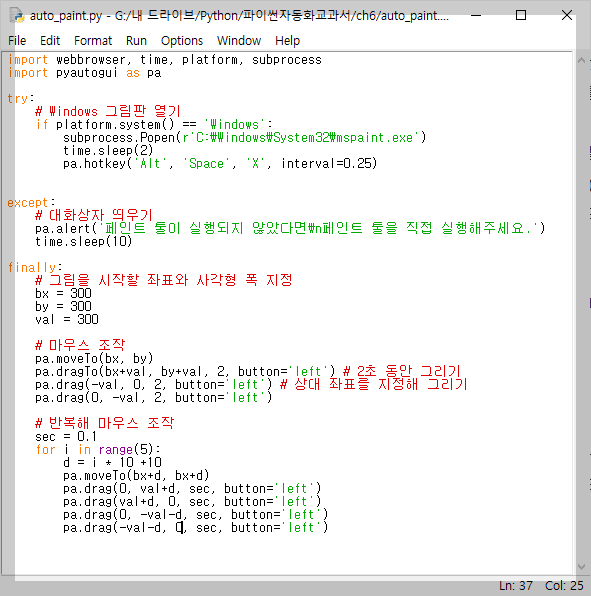Click the '# 반복해 마우스 조작' comment

[x=105, y=423]
